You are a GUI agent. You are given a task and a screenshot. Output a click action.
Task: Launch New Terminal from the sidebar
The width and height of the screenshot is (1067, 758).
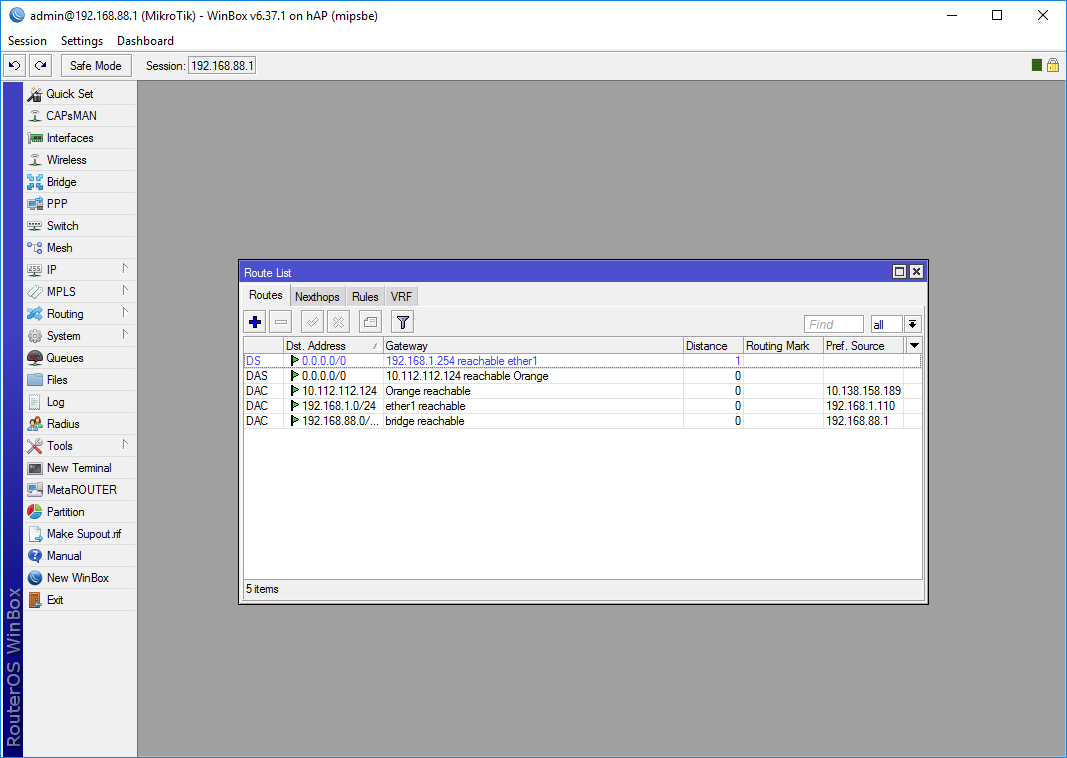[80, 468]
